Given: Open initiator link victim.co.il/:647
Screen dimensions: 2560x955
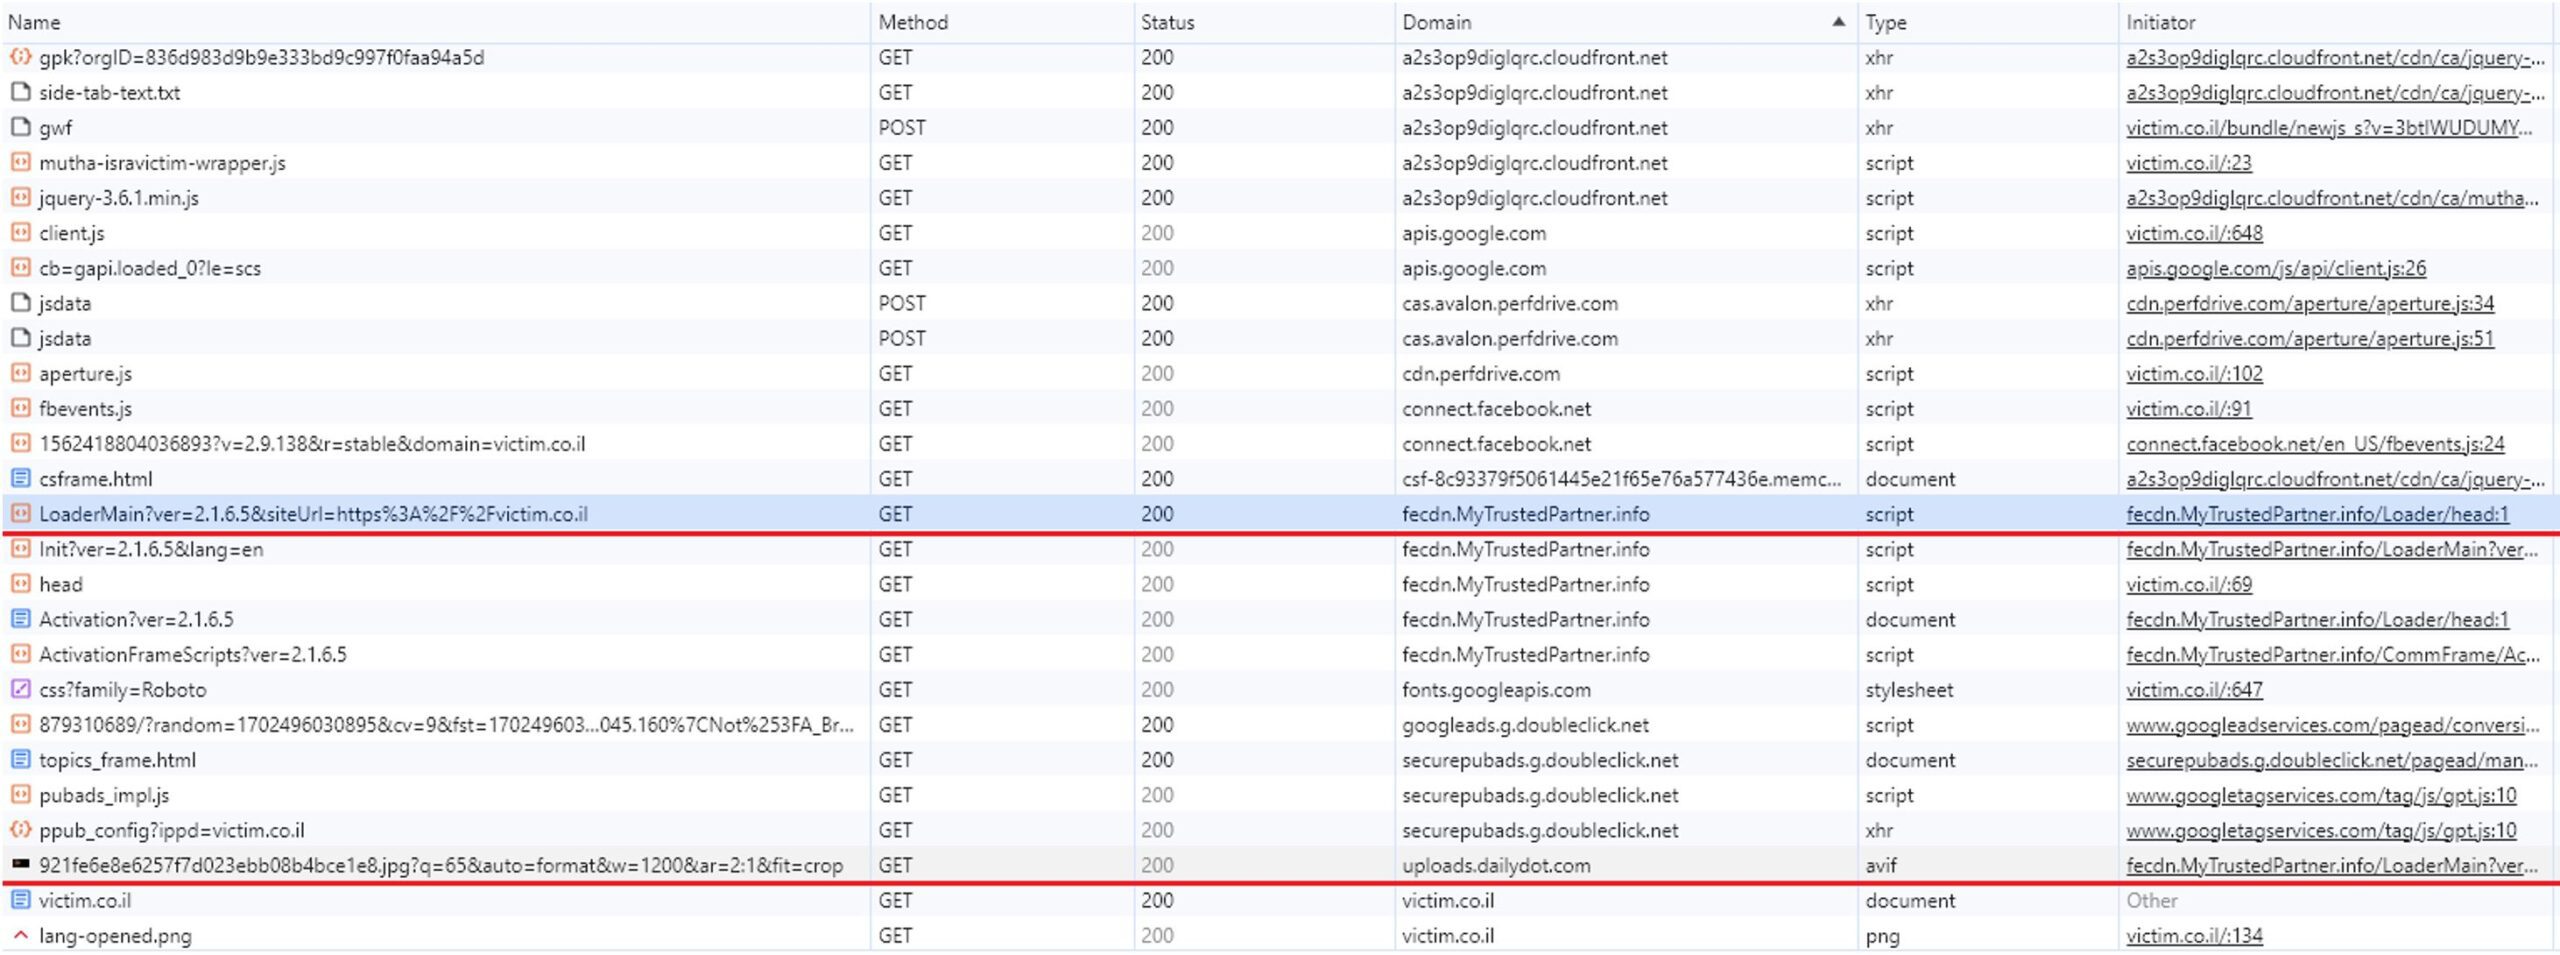Looking at the screenshot, I should tap(2194, 689).
